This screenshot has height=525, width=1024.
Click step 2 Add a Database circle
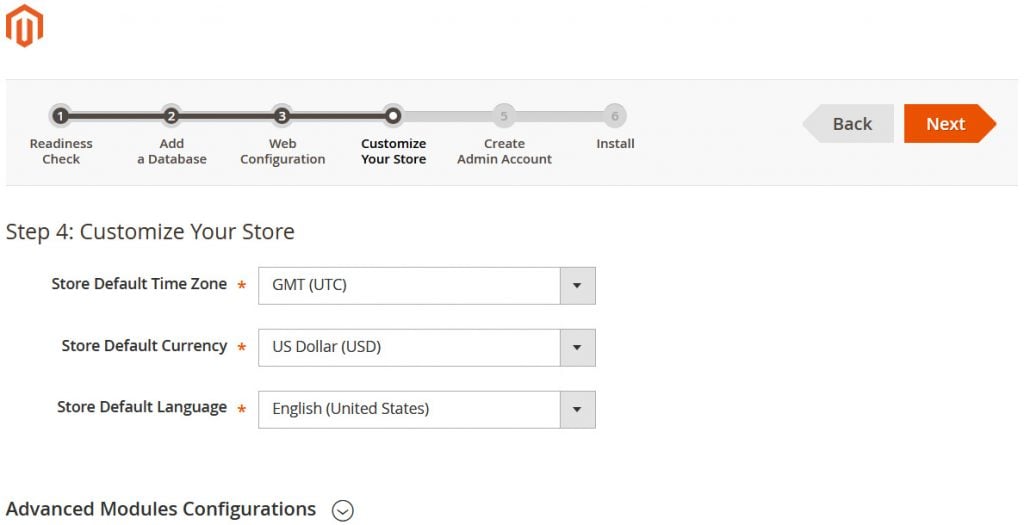coord(171,116)
